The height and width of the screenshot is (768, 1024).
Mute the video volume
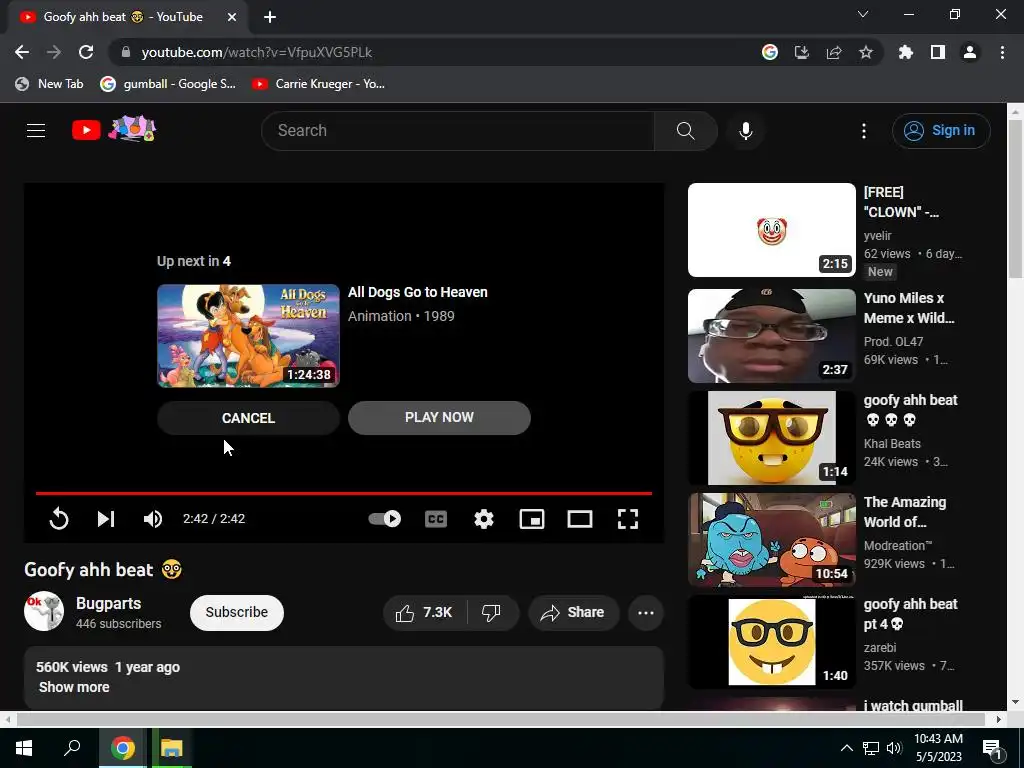coord(153,519)
